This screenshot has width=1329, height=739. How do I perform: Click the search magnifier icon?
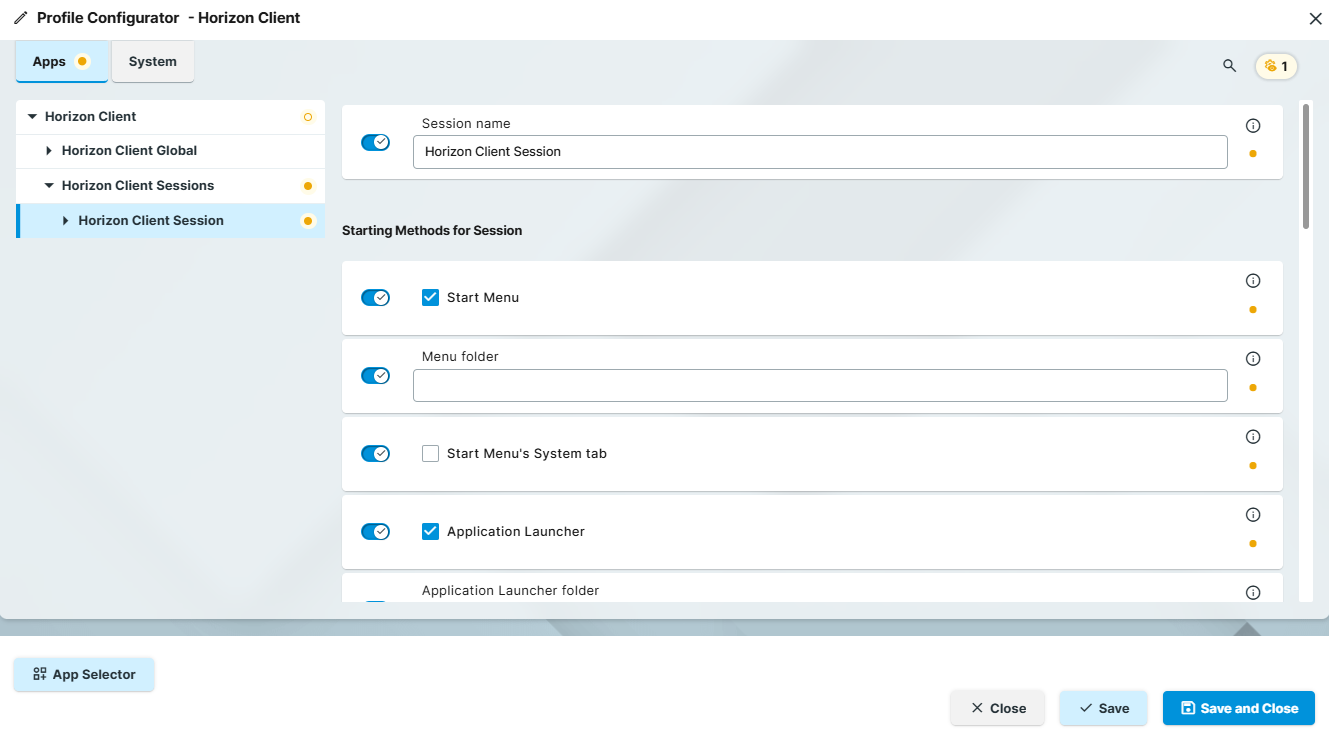[x=1229, y=66]
